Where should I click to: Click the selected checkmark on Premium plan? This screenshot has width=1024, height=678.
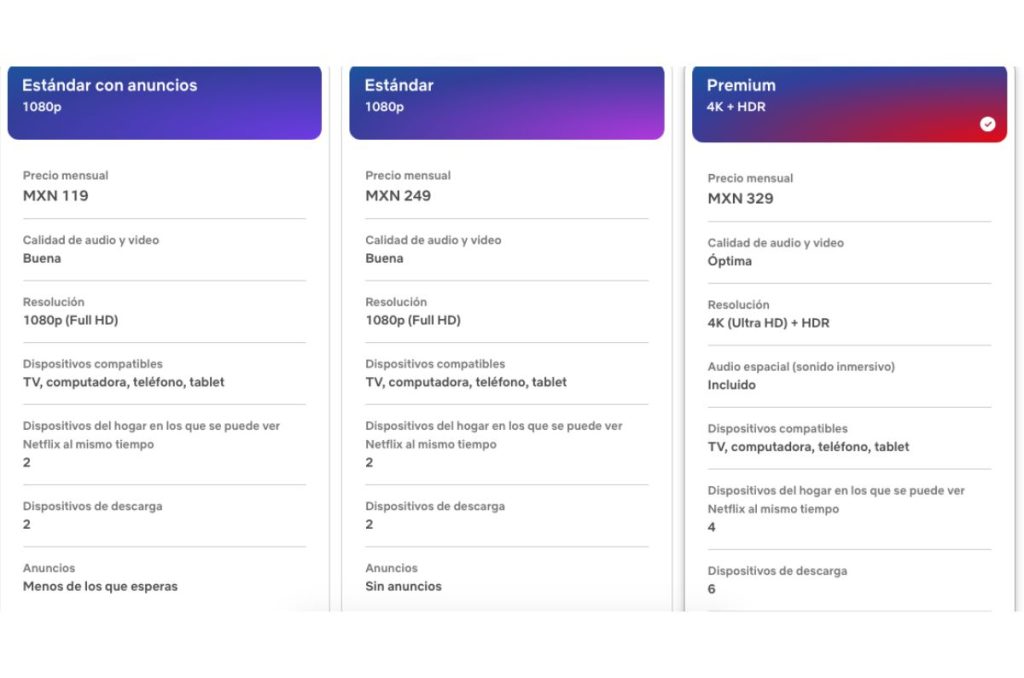coord(988,124)
